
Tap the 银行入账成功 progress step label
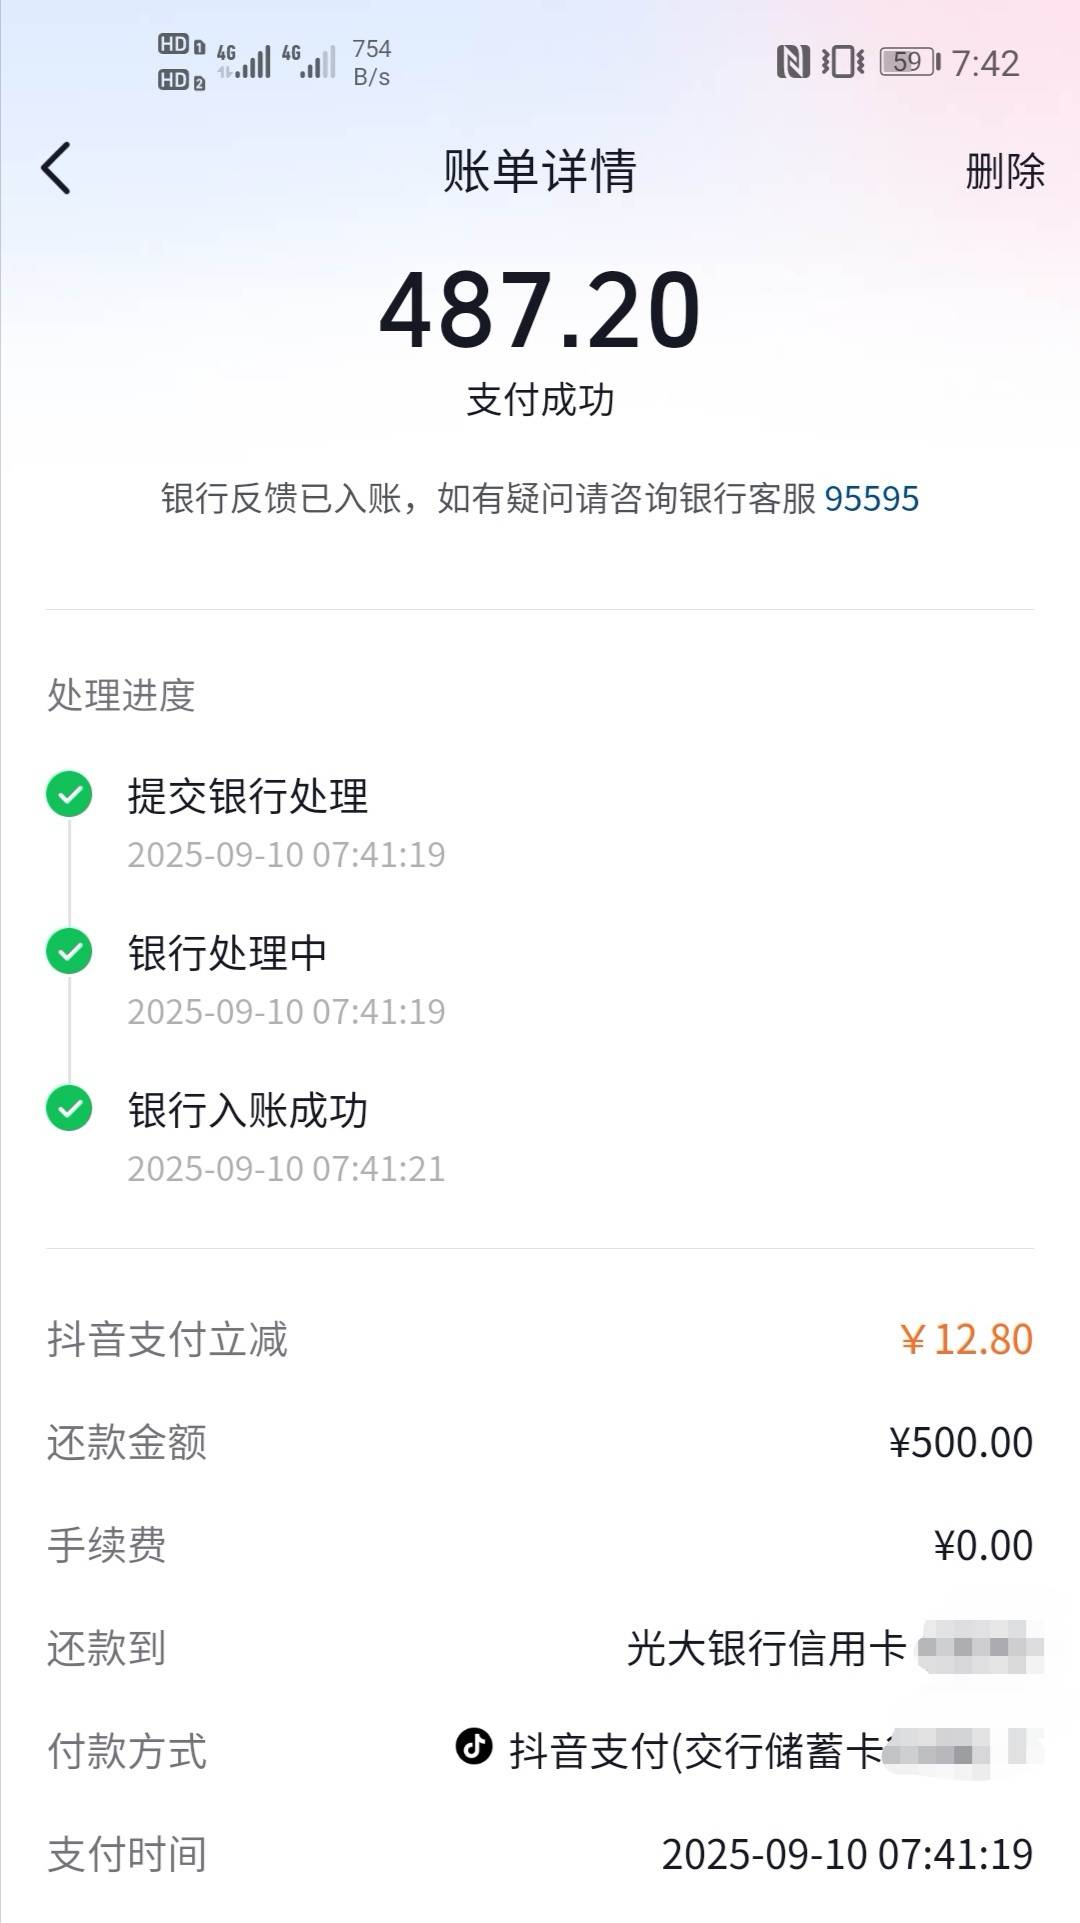[248, 1110]
